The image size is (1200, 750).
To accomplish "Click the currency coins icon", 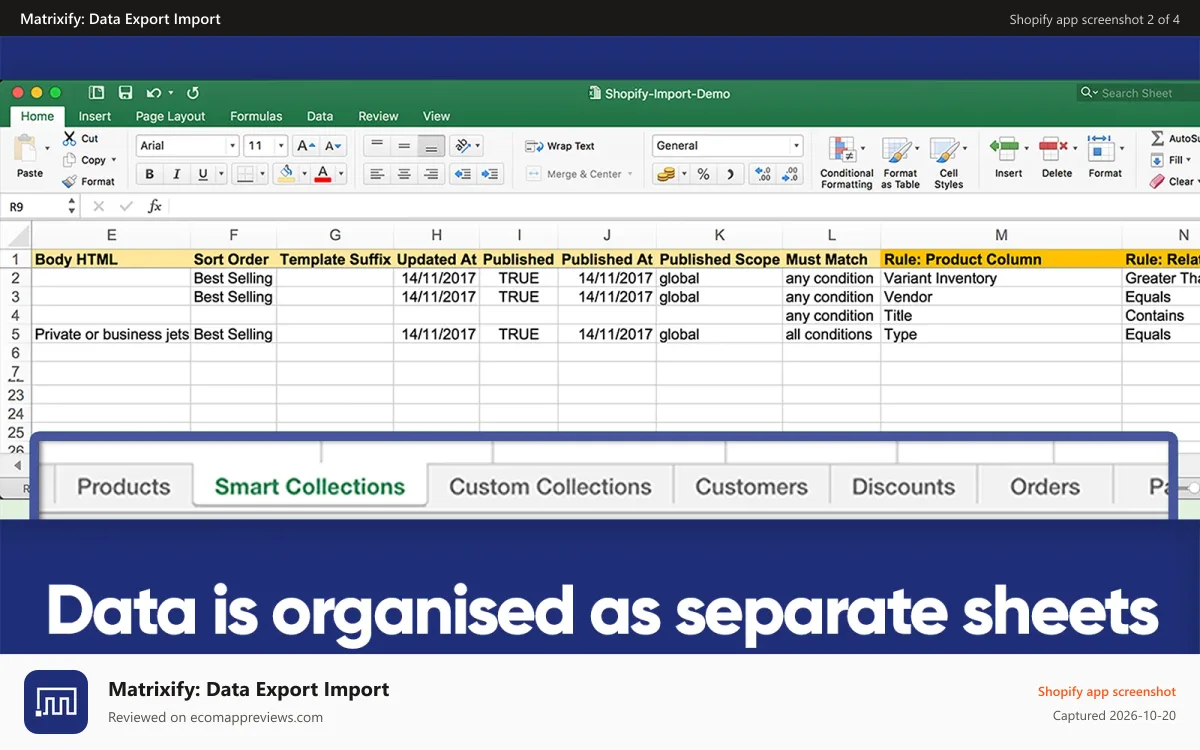I will [x=665, y=174].
